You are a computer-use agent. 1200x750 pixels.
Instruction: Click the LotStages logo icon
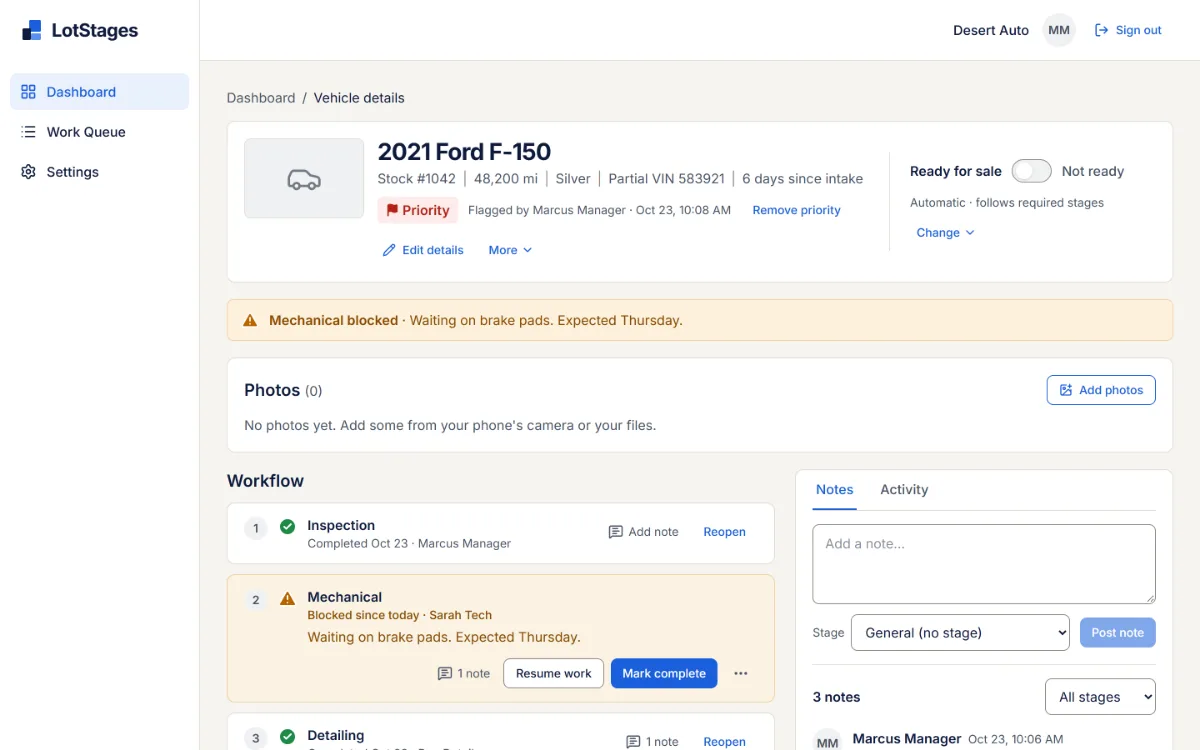32,31
